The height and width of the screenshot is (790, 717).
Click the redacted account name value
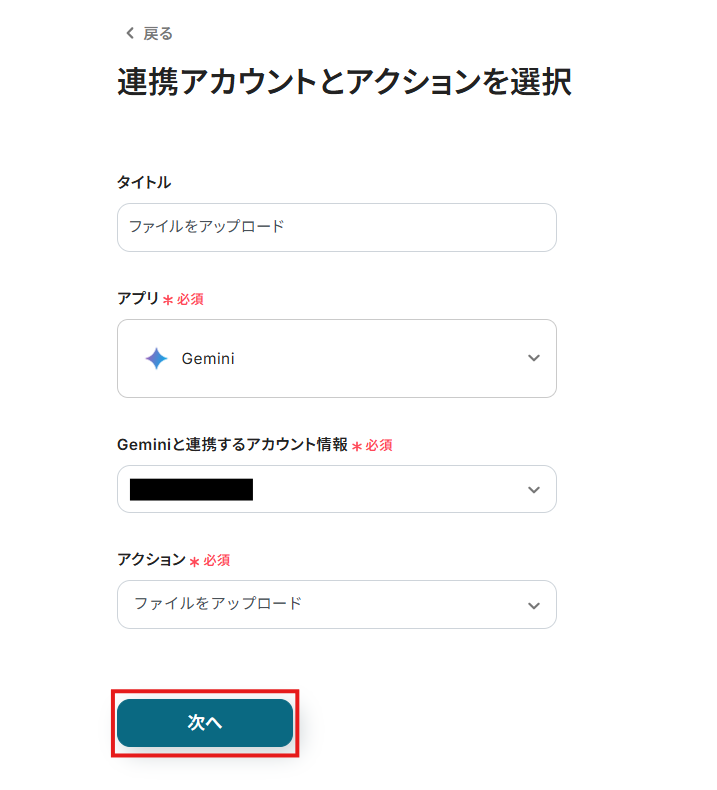tap(191, 489)
